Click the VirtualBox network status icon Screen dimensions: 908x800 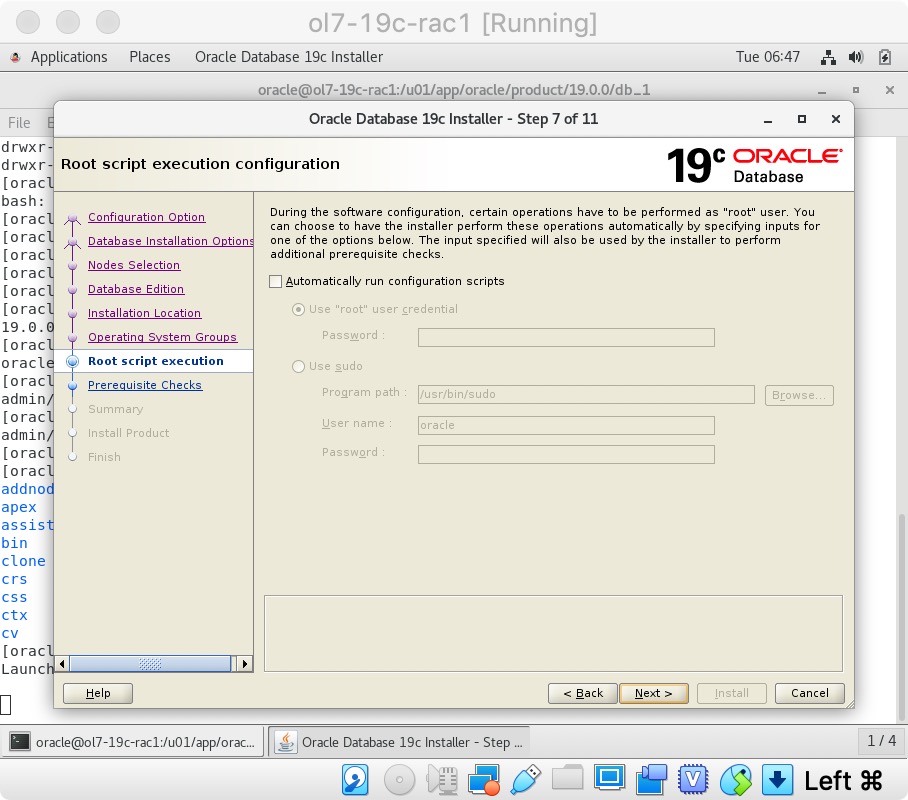tap(484, 780)
